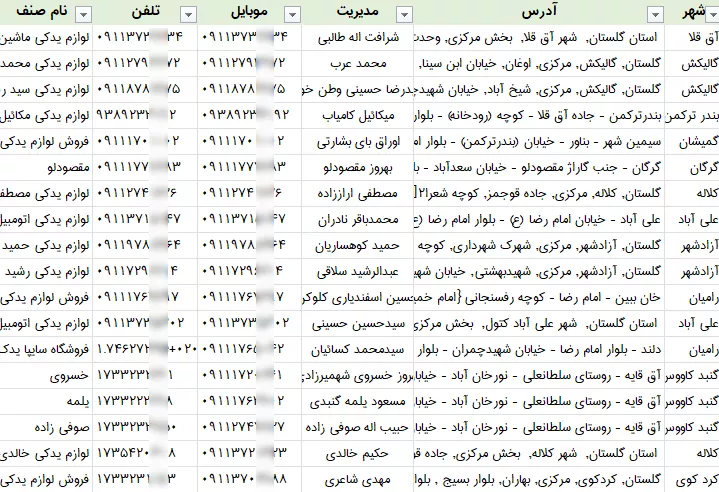The height and width of the screenshot is (492, 719).
Task: Select the city cell آق قلا
Action: (x=692, y=38)
